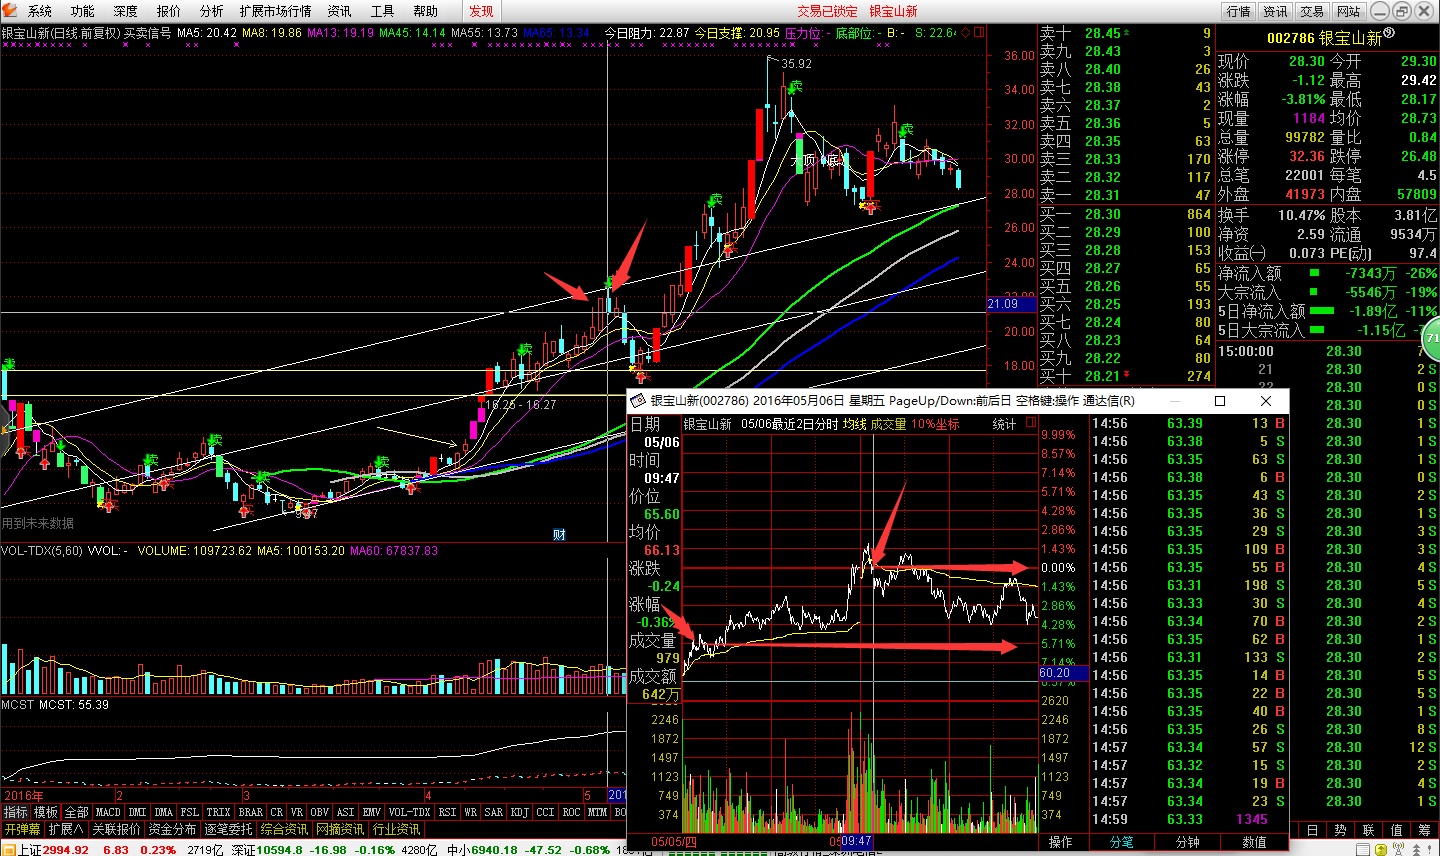Click the circled icon next to 银宝山新 stock name
1440x856 pixels.
coord(1390,34)
